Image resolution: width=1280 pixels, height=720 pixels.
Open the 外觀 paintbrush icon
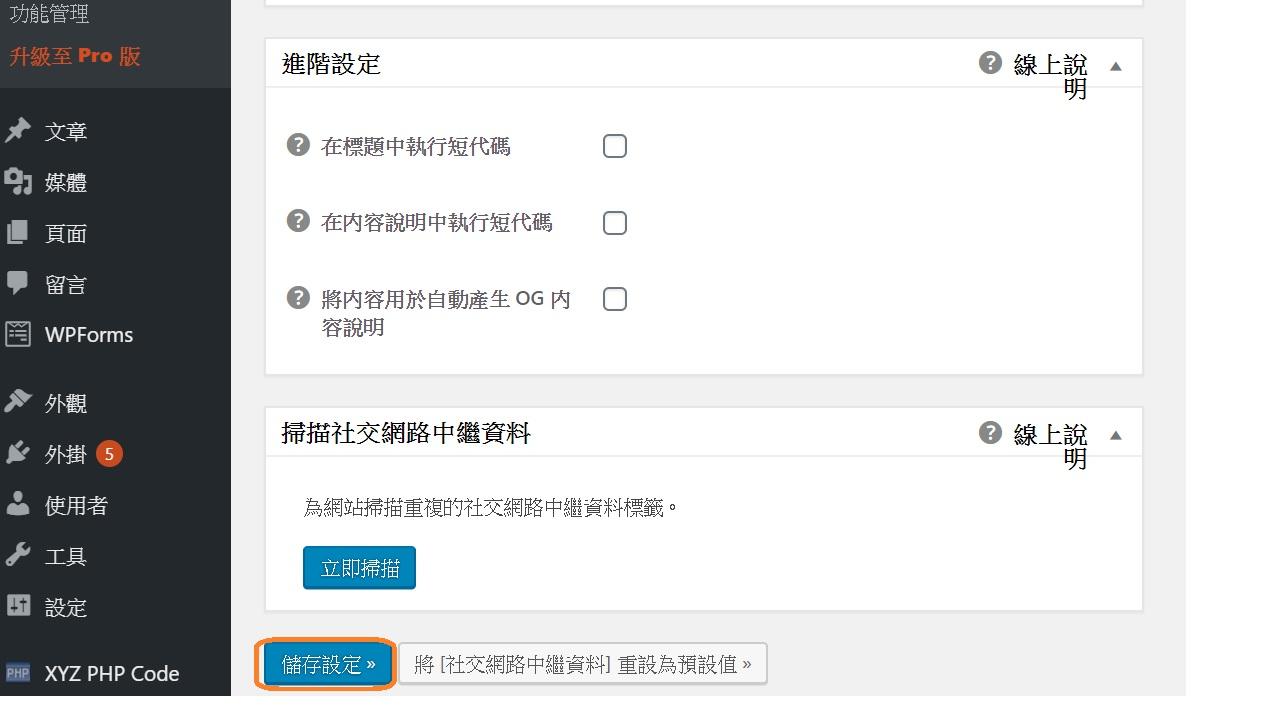[18, 402]
